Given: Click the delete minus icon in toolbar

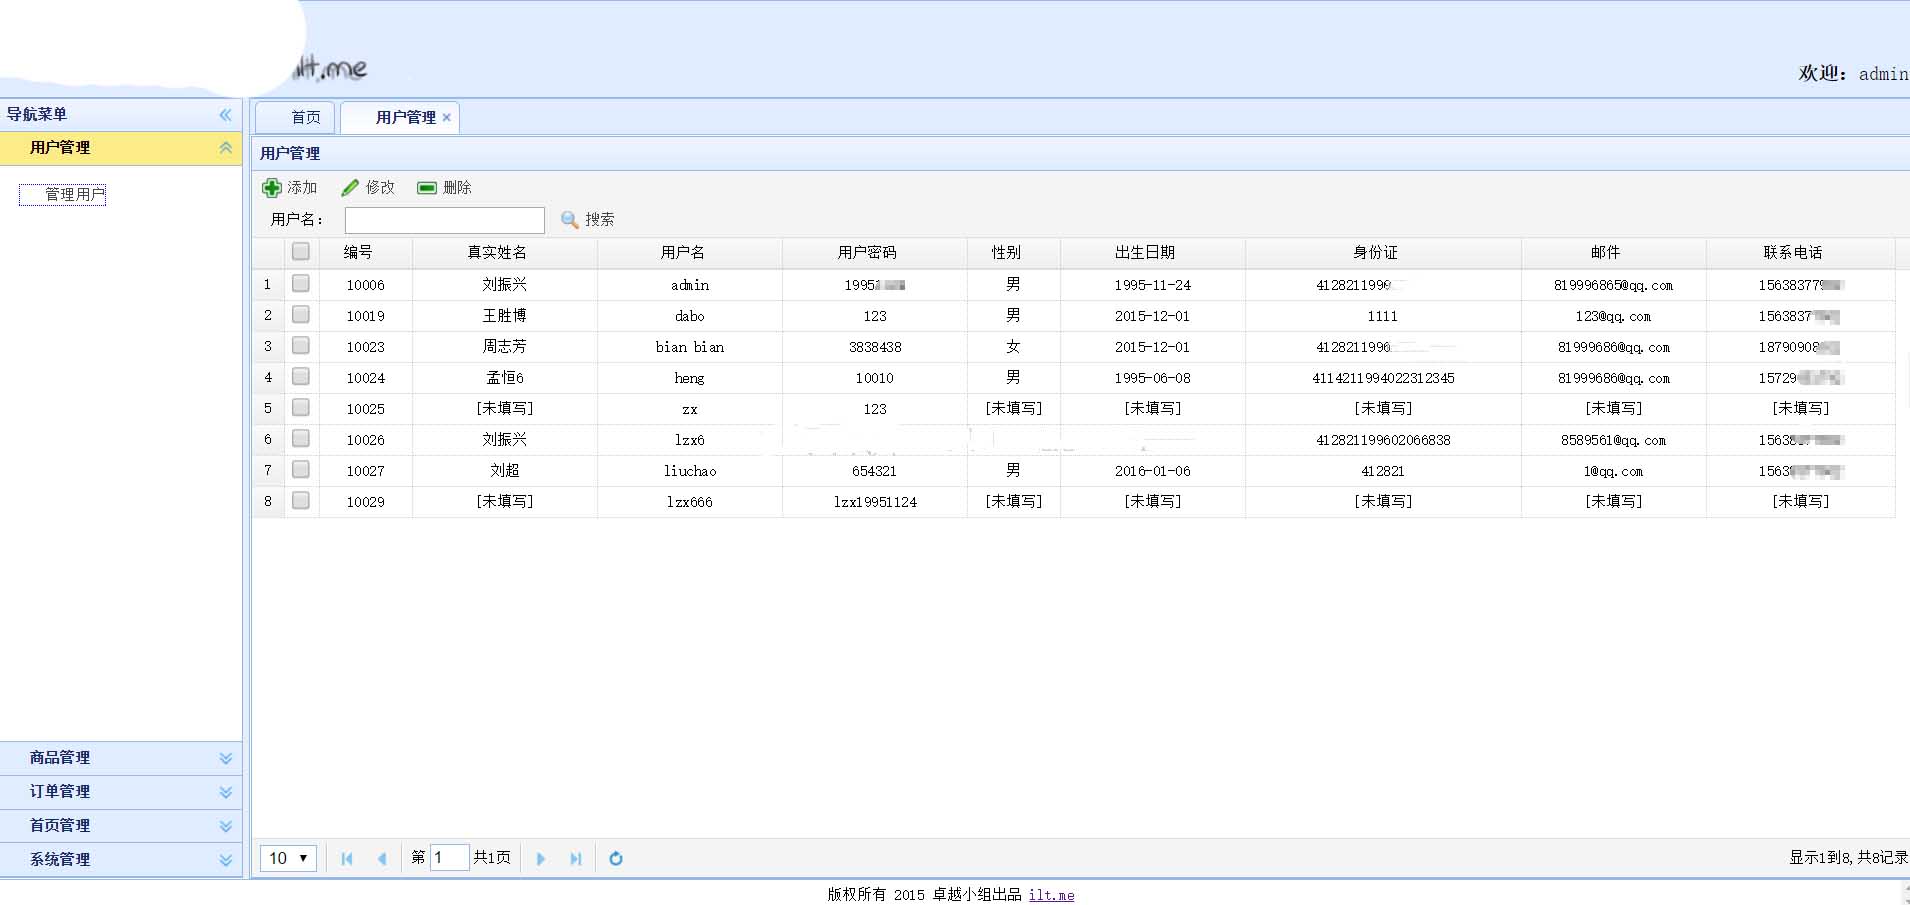Looking at the screenshot, I should 427,188.
